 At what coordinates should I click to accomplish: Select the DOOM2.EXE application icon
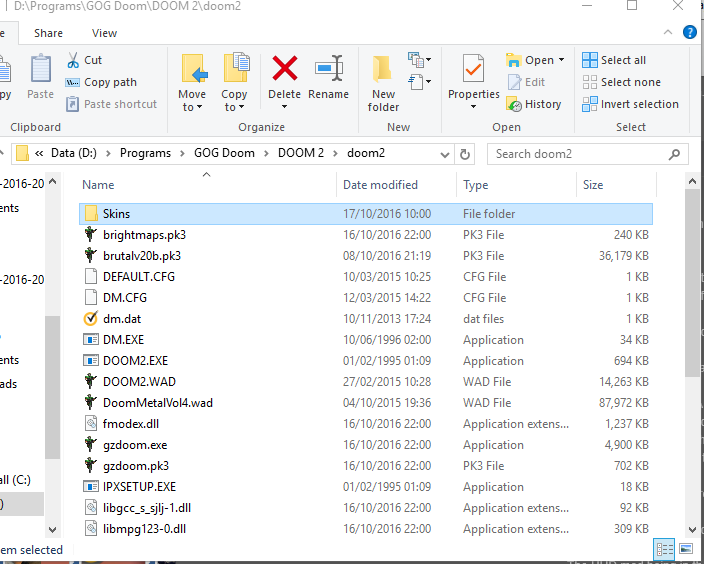(91, 361)
